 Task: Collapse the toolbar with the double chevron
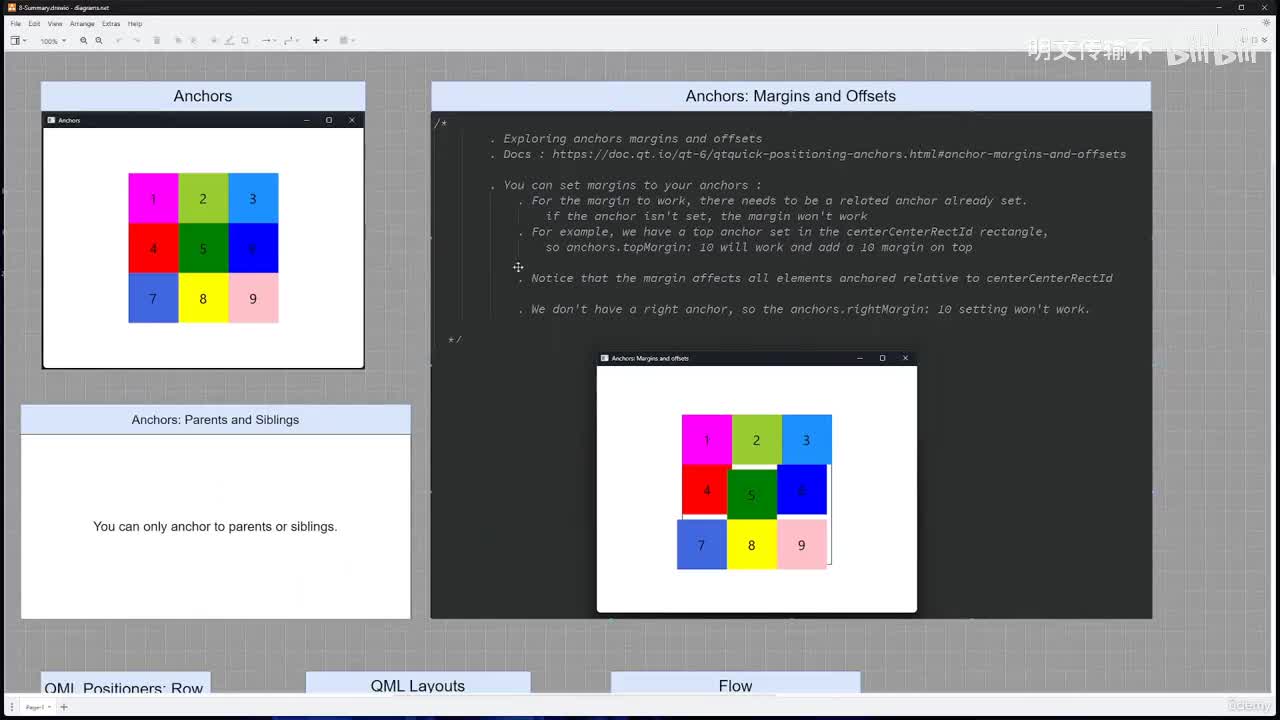click(x=1265, y=41)
